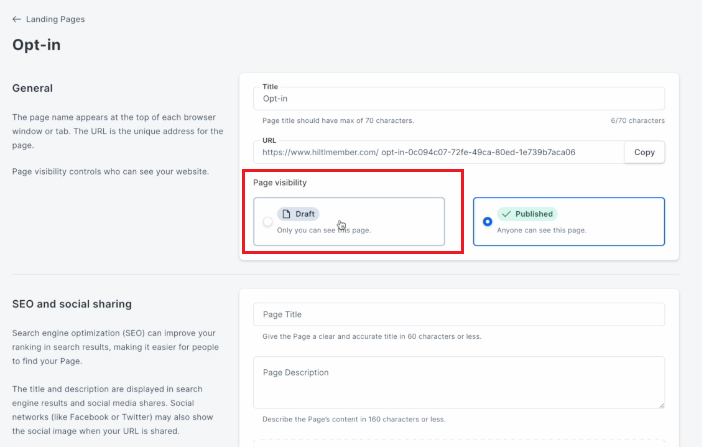Select the Published radio button
702x447 pixels.
[488, 222]
